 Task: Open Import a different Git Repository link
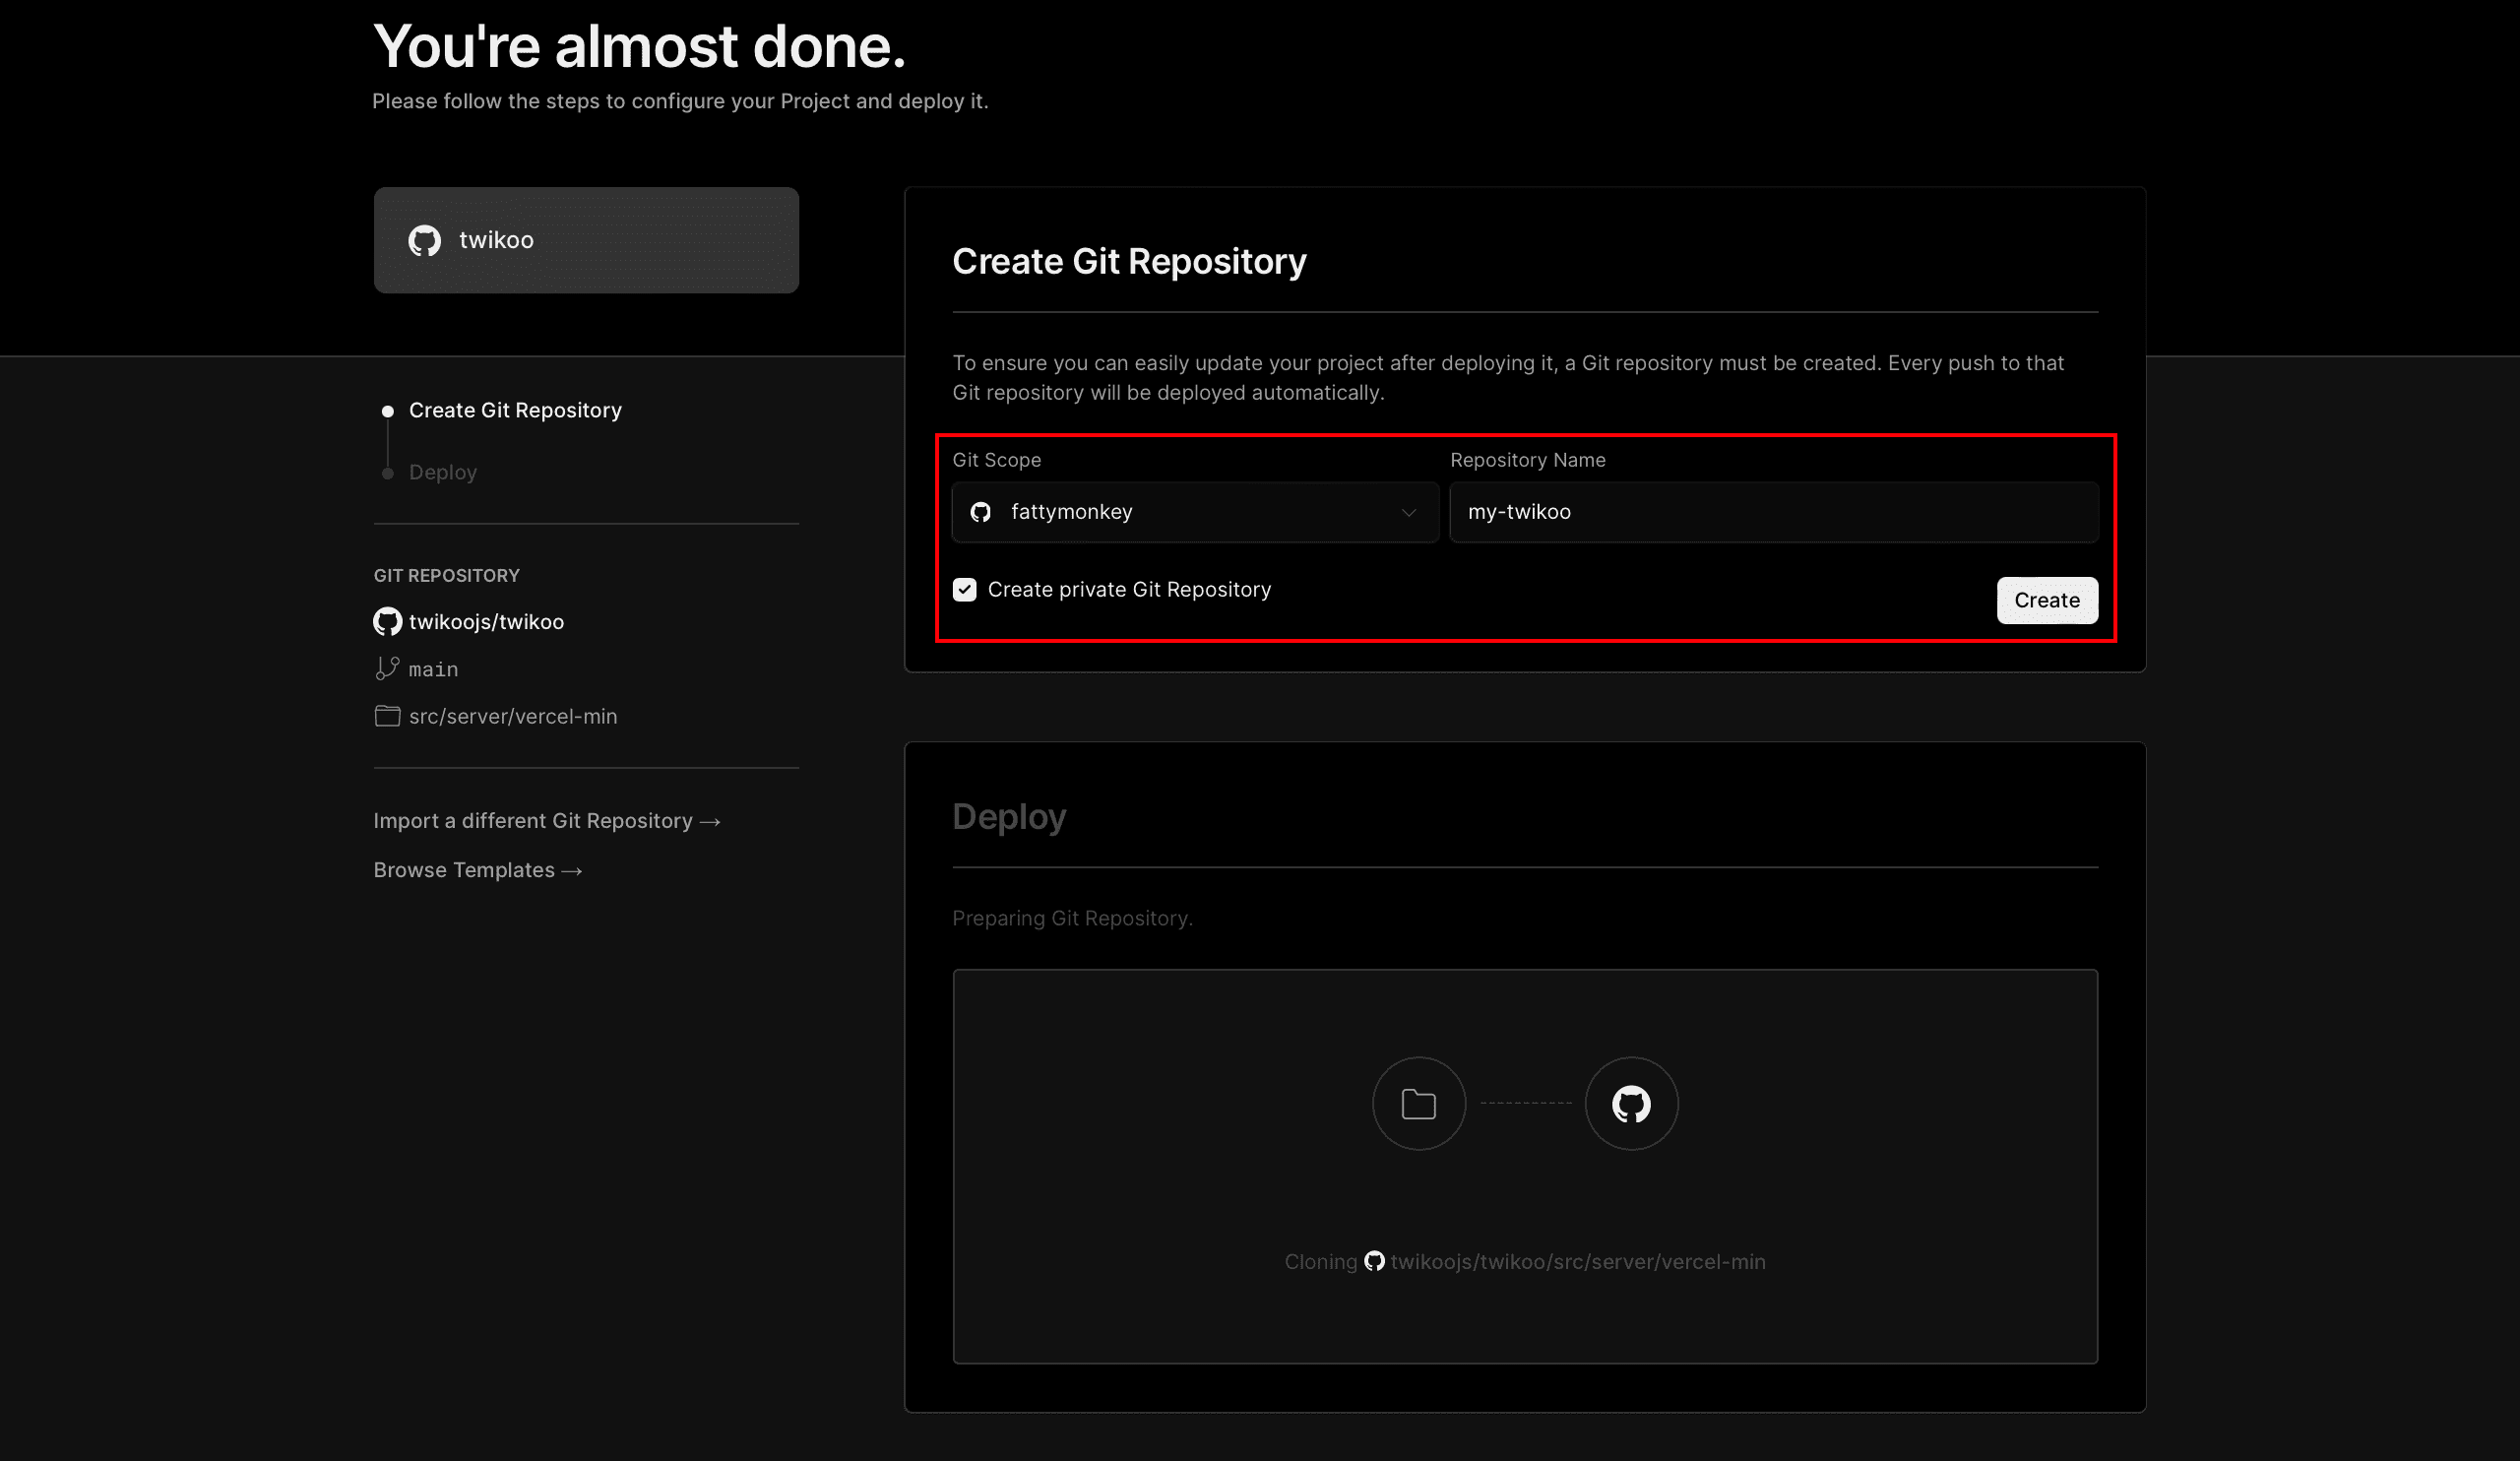(x=546, y=821)
